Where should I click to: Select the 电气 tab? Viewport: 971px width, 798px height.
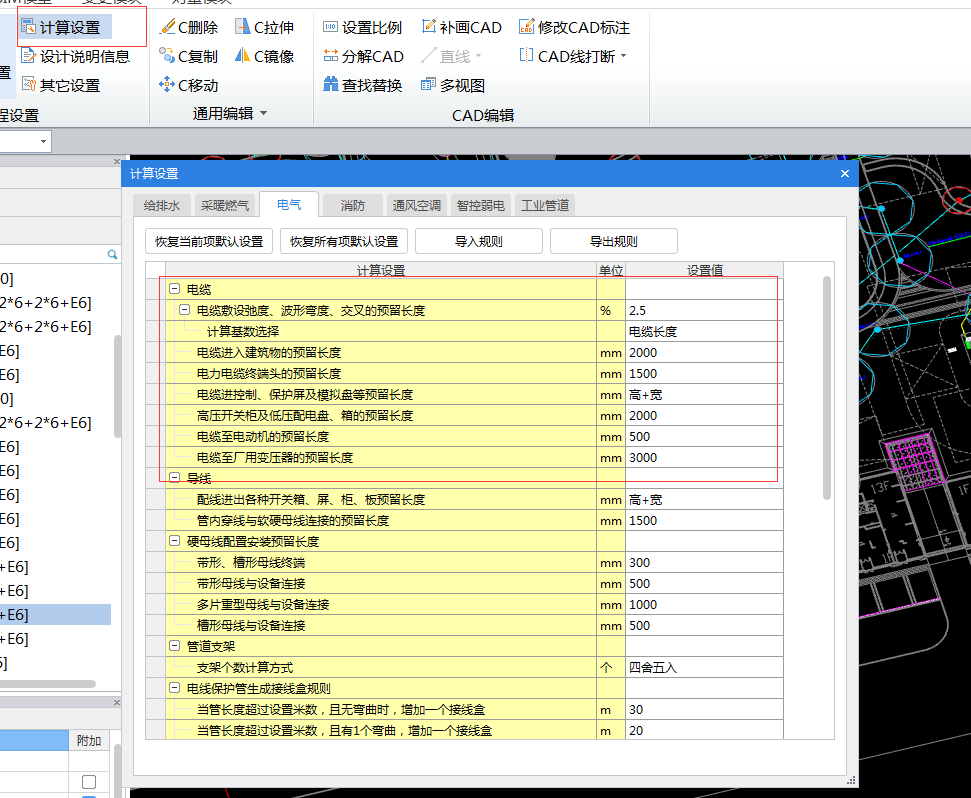pyautogui.click(x=289, y=204)
